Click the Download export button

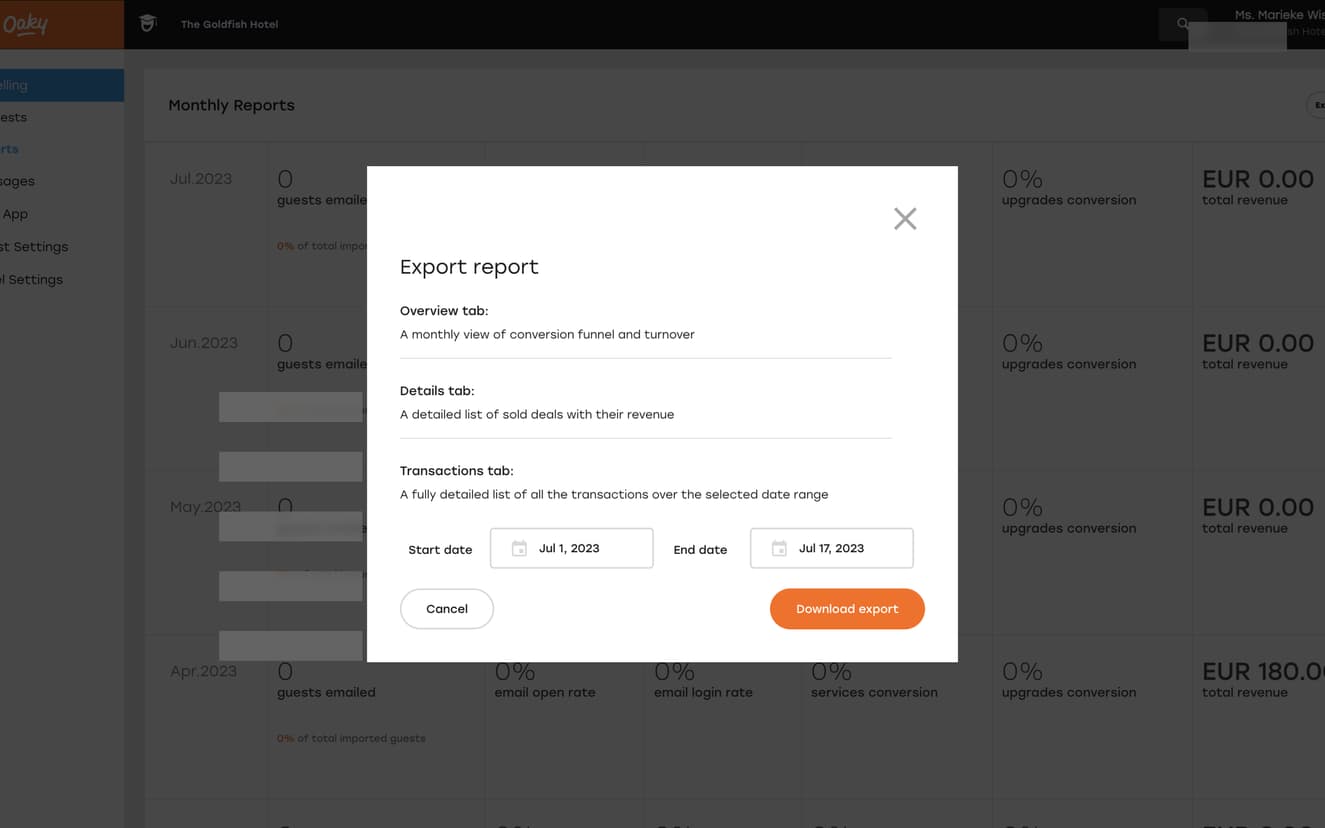(847, 609)
